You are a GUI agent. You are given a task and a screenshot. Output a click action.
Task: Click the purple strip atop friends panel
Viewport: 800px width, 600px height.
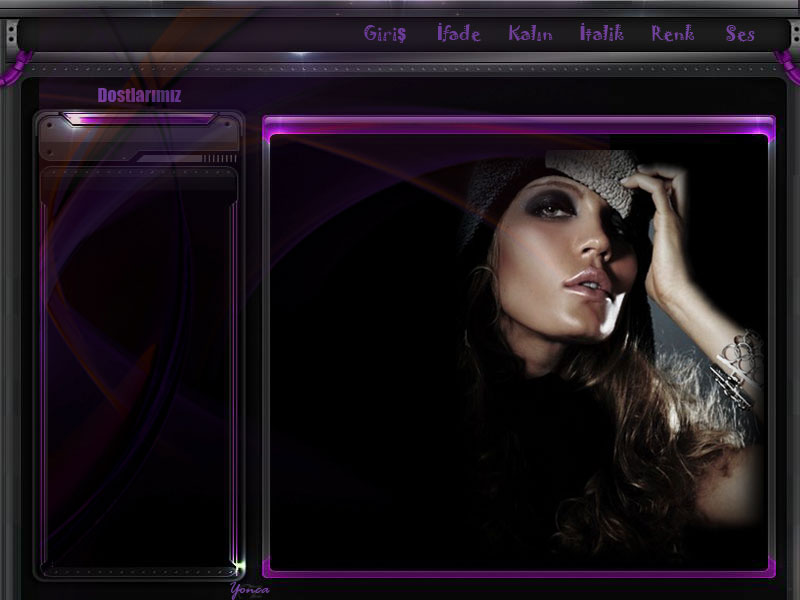[x=138, y=119]
